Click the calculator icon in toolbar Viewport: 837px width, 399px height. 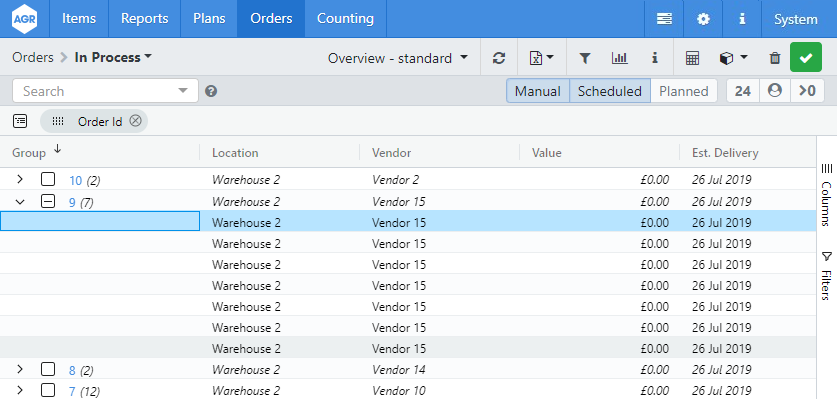(x=692, y=58)
